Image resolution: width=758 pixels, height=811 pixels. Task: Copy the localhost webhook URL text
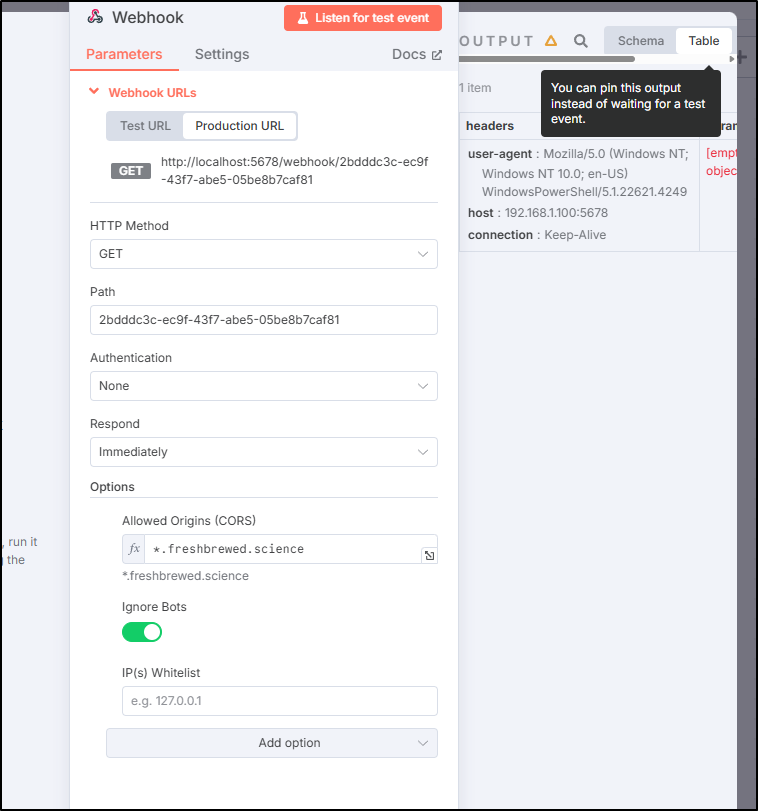coord(294,171)
